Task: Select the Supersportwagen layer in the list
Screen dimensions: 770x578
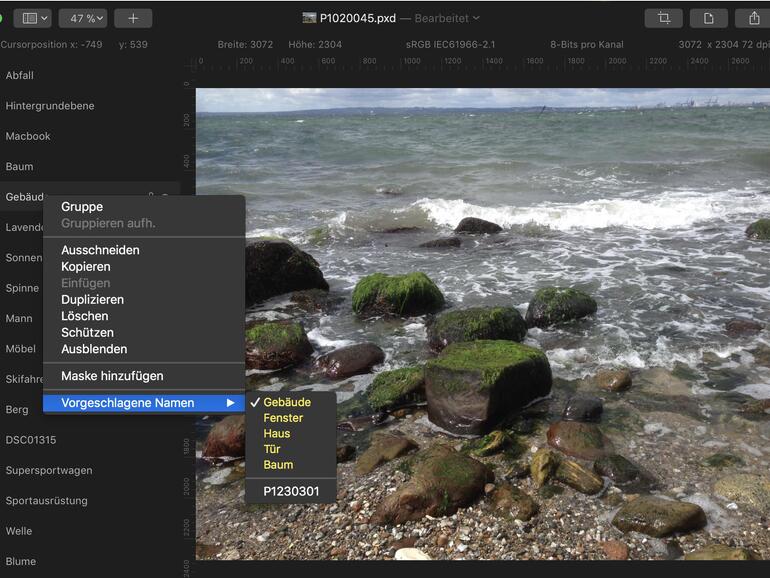Action: coord(49,470)
